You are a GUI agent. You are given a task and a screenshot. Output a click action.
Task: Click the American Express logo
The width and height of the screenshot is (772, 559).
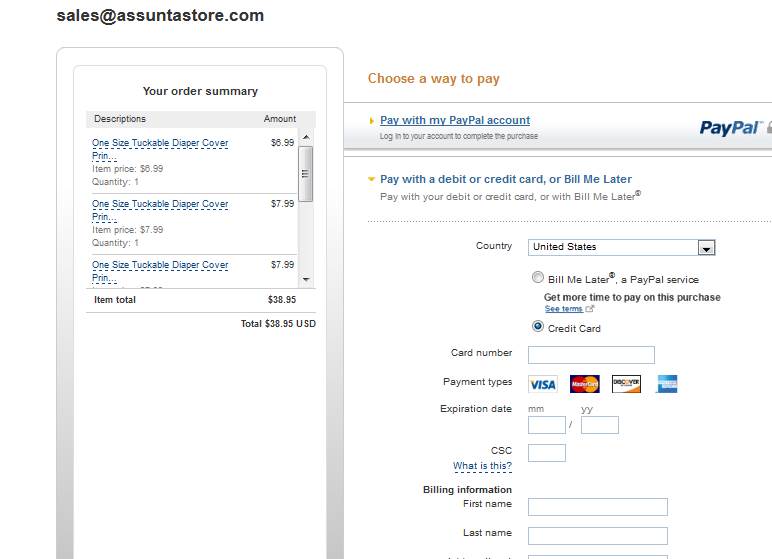coord(667,384)
